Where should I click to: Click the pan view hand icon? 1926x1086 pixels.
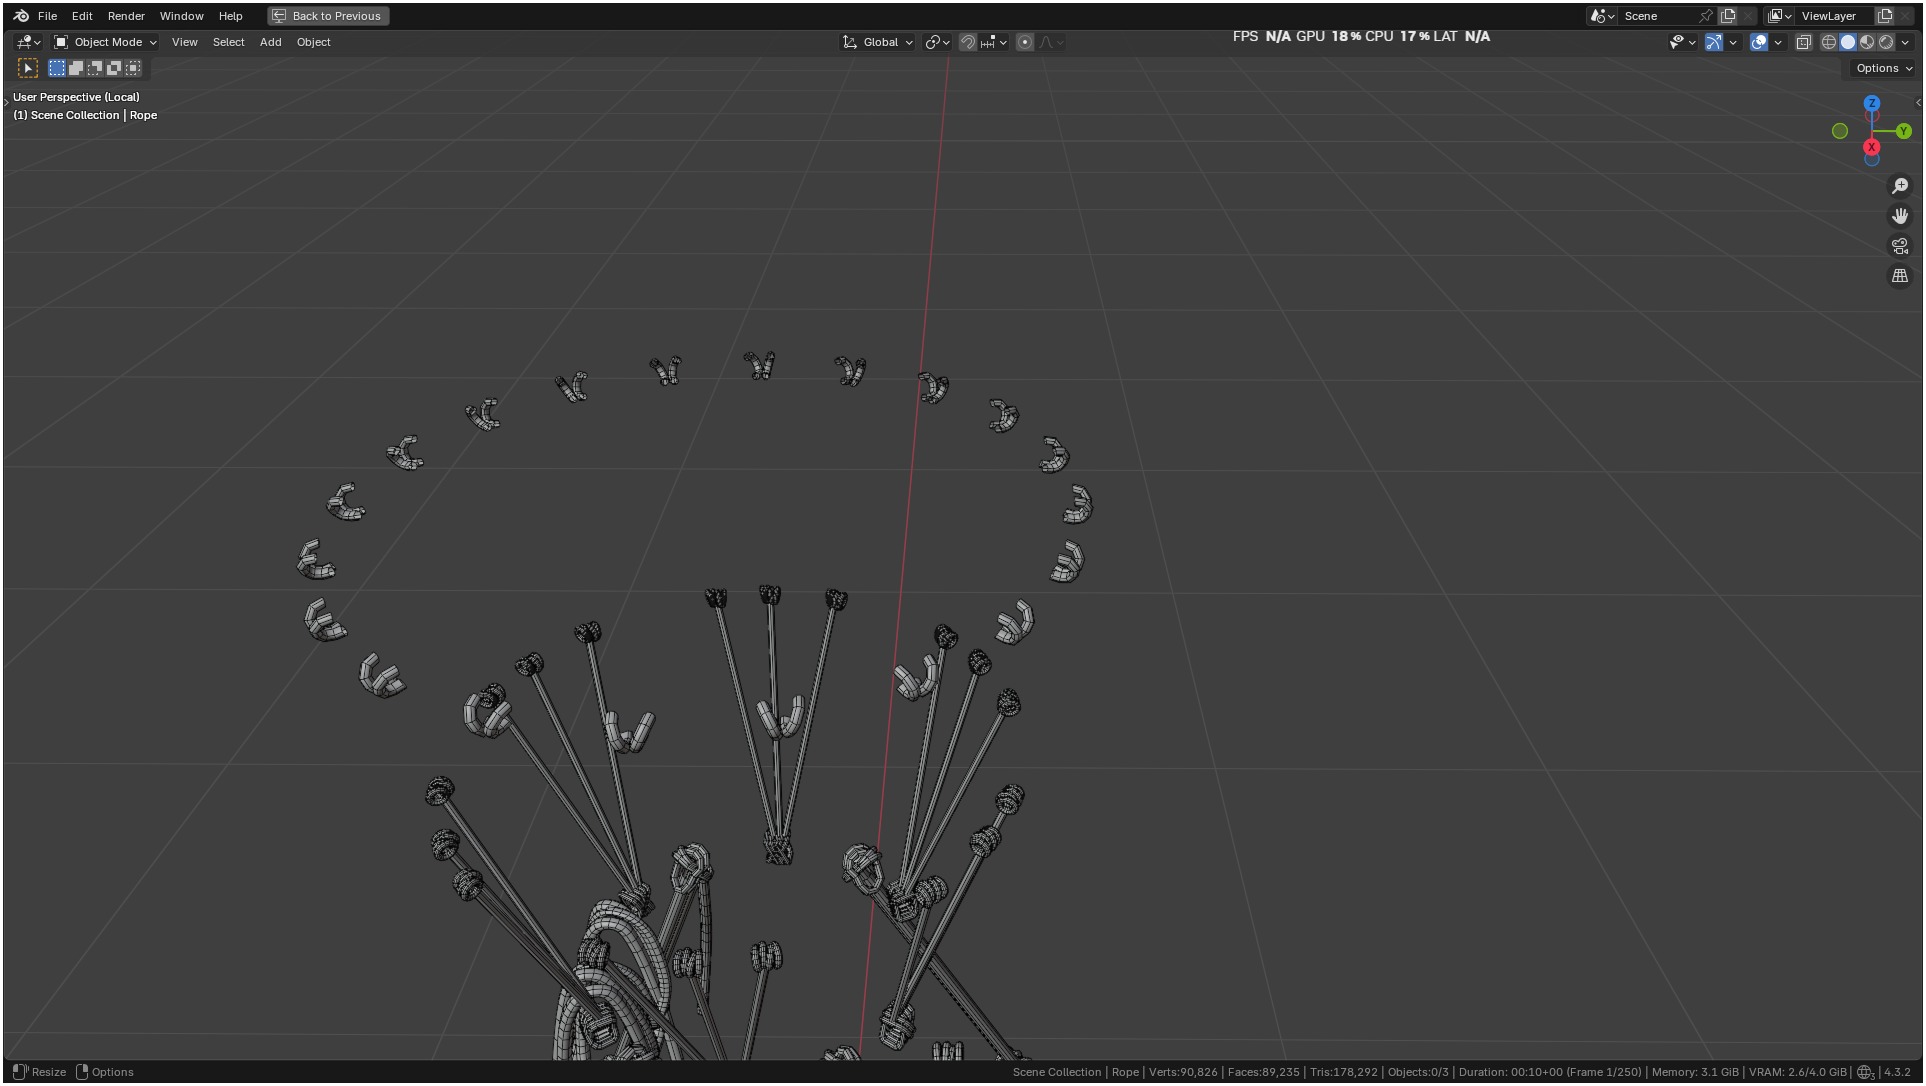click(1900, 216)
